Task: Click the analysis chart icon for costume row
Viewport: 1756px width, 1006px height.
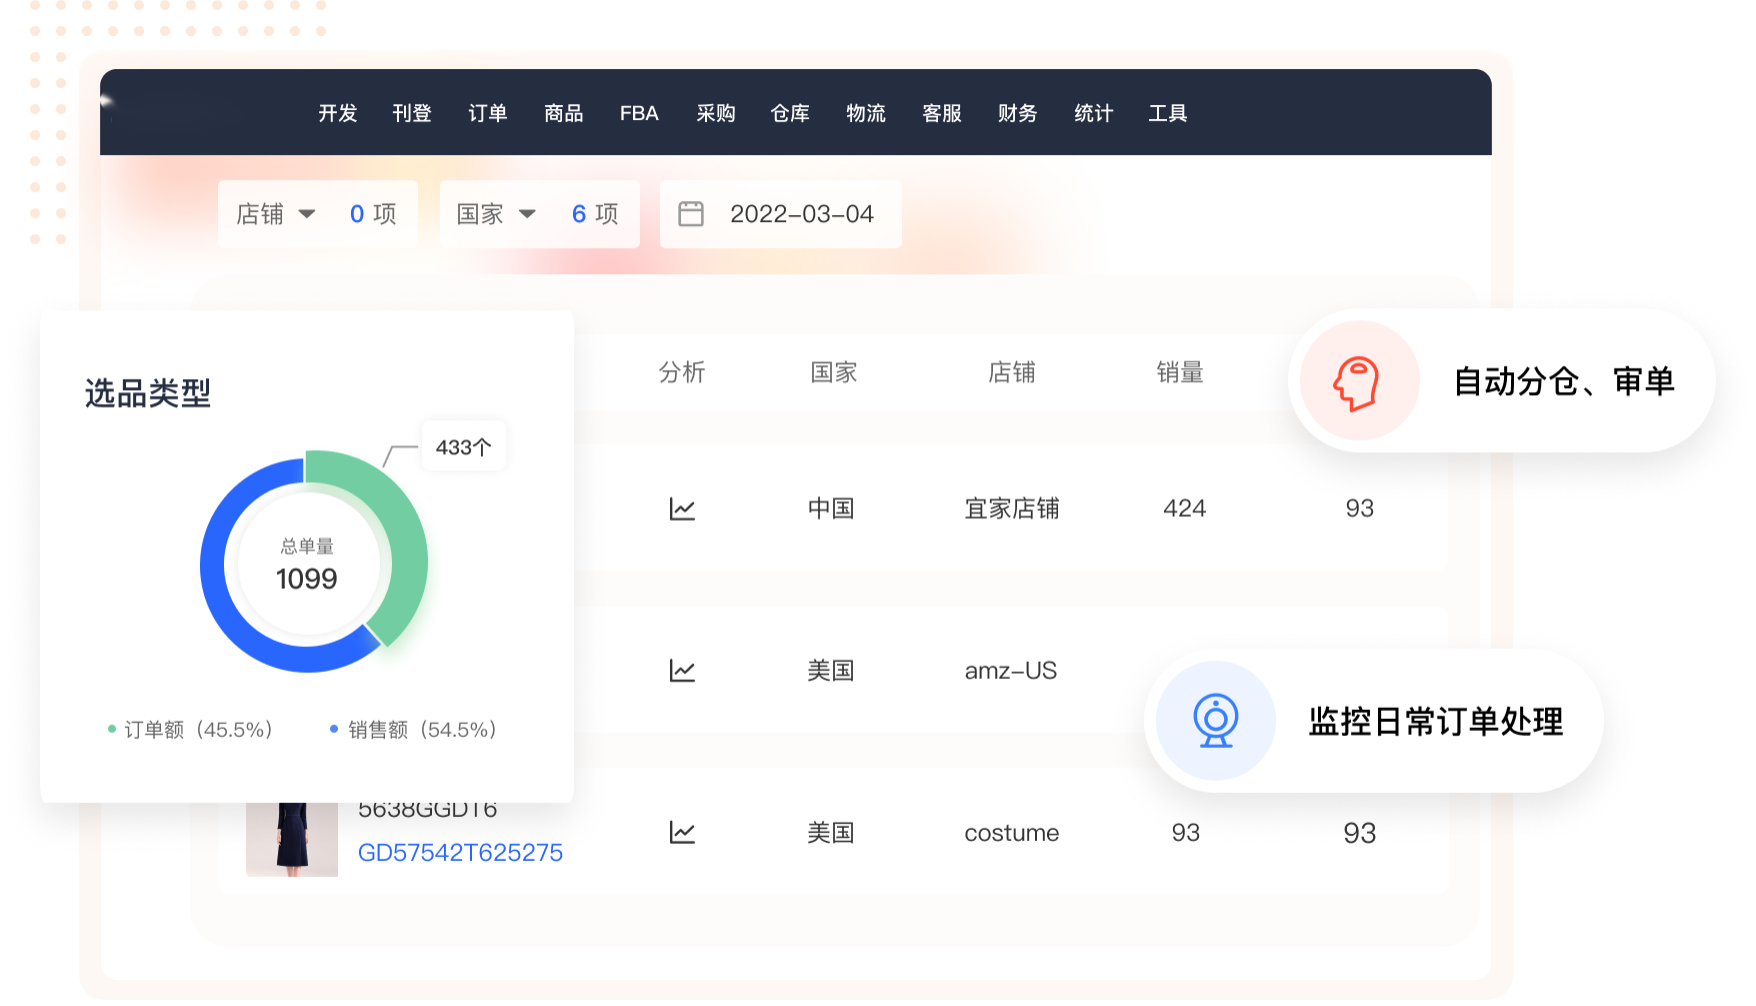Action: click(x=682, y=832)
